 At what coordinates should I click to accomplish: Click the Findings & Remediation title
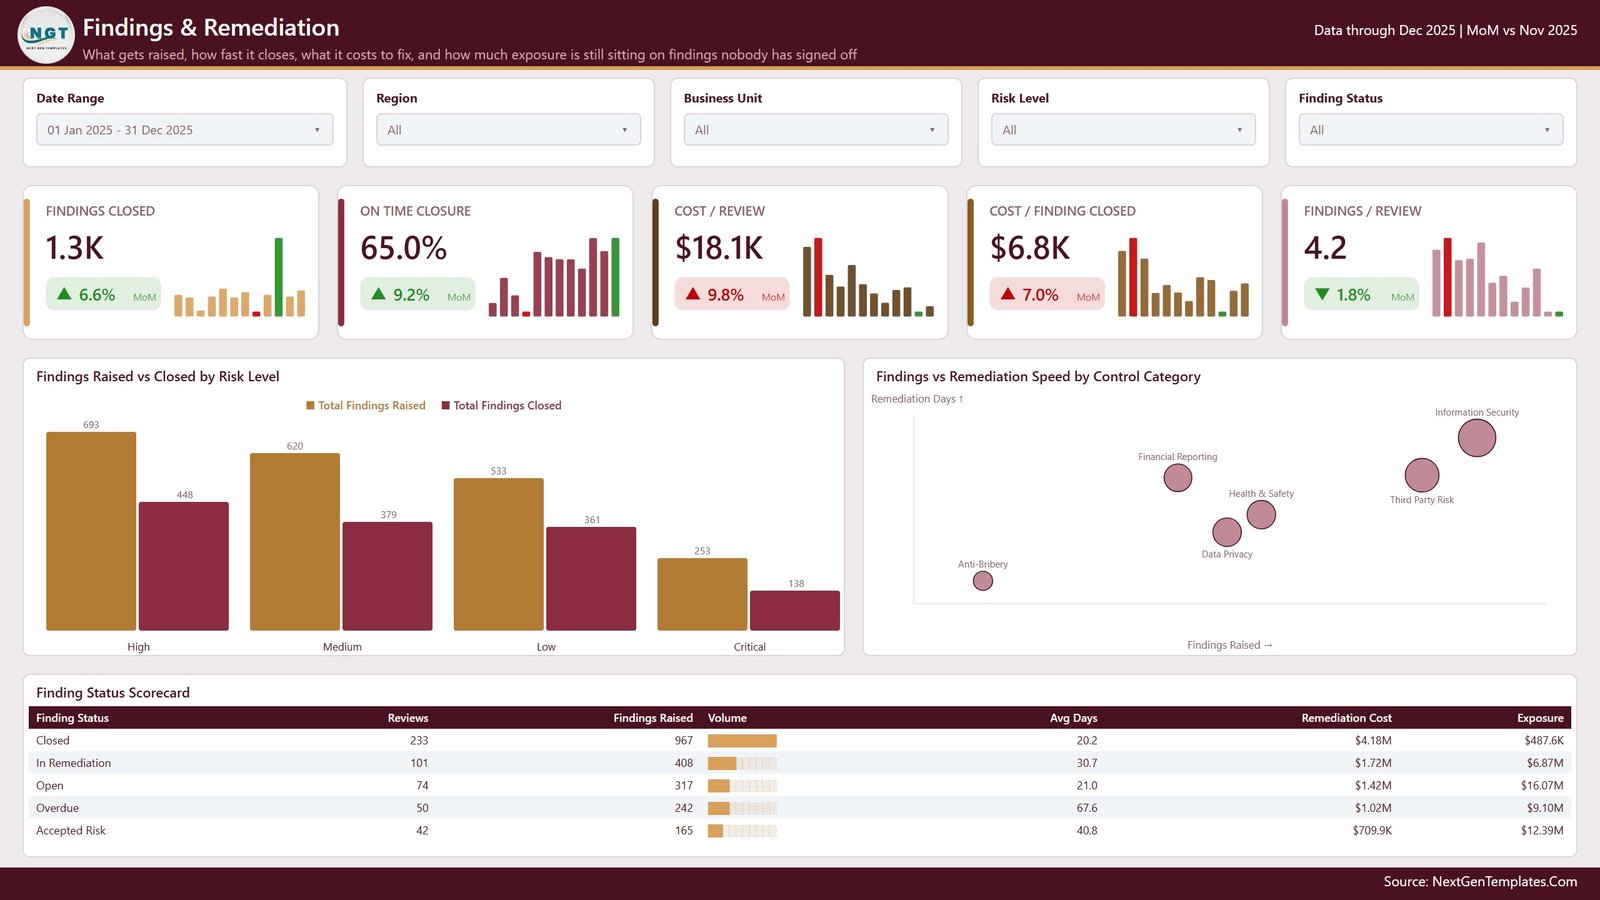[211, 27]
